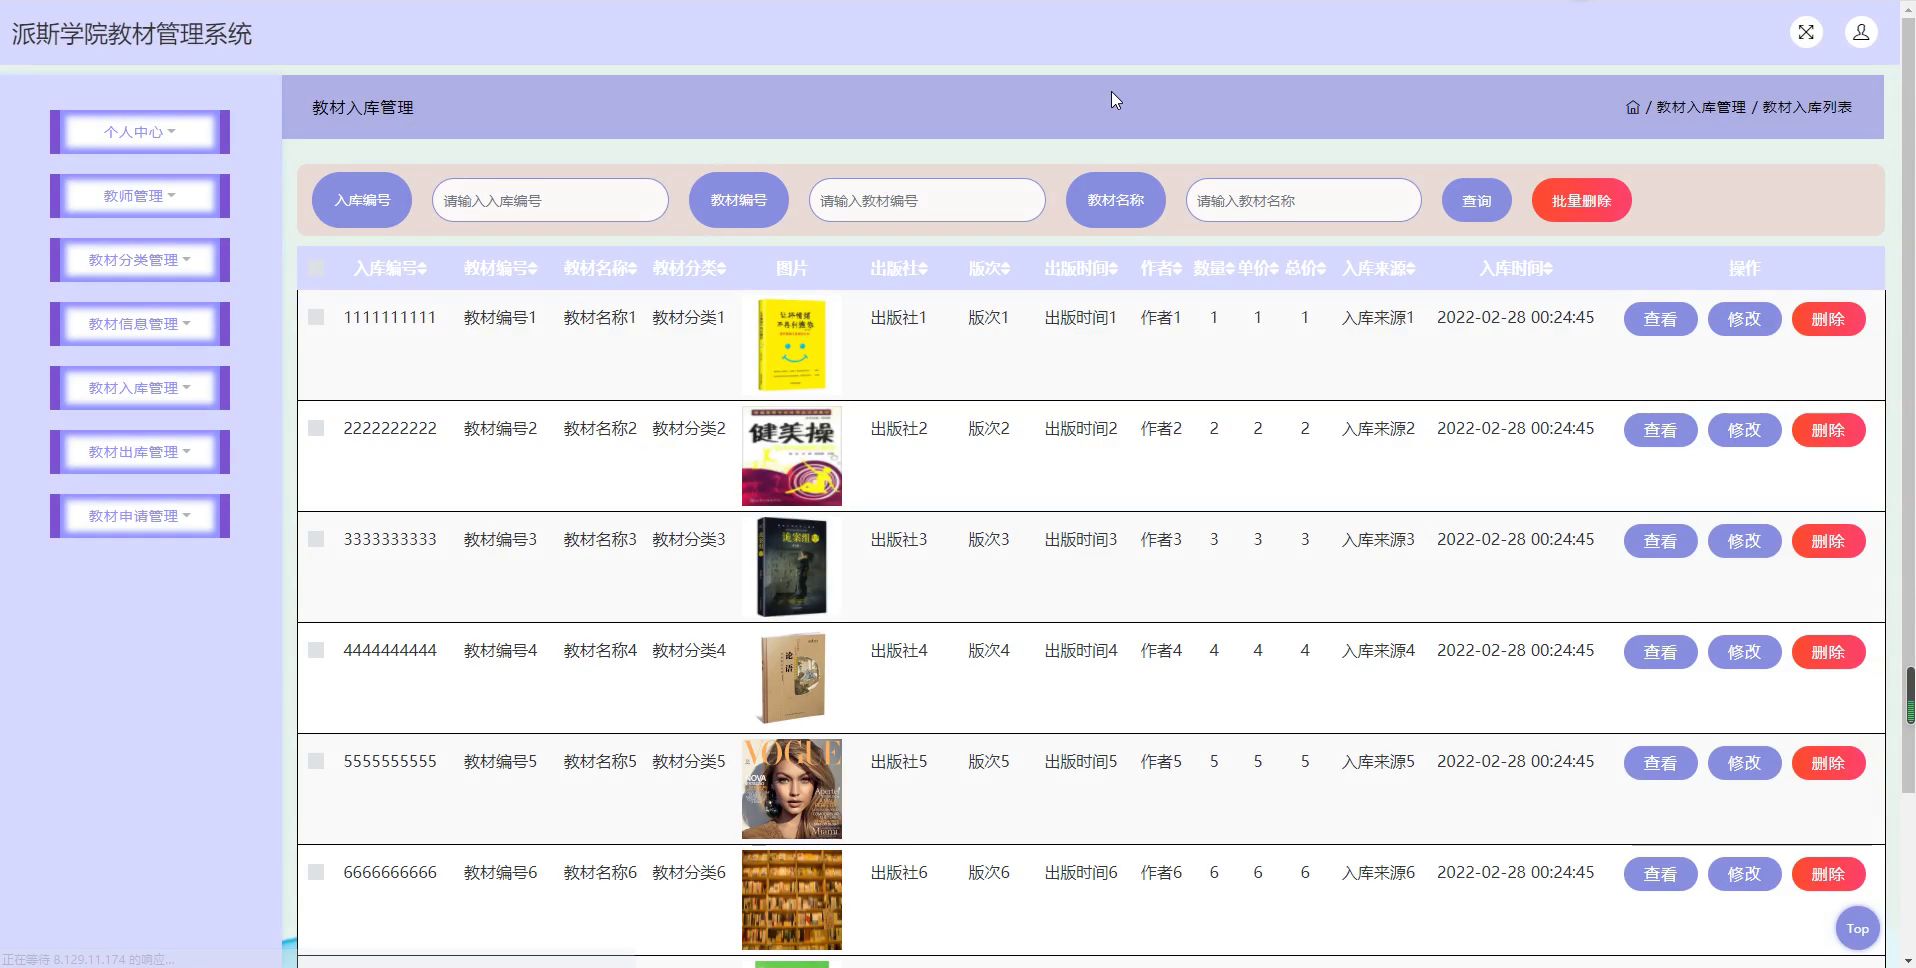1916x968 pixels.
Task: Sort by 入库来源 column arrows
Action: 1410,269
